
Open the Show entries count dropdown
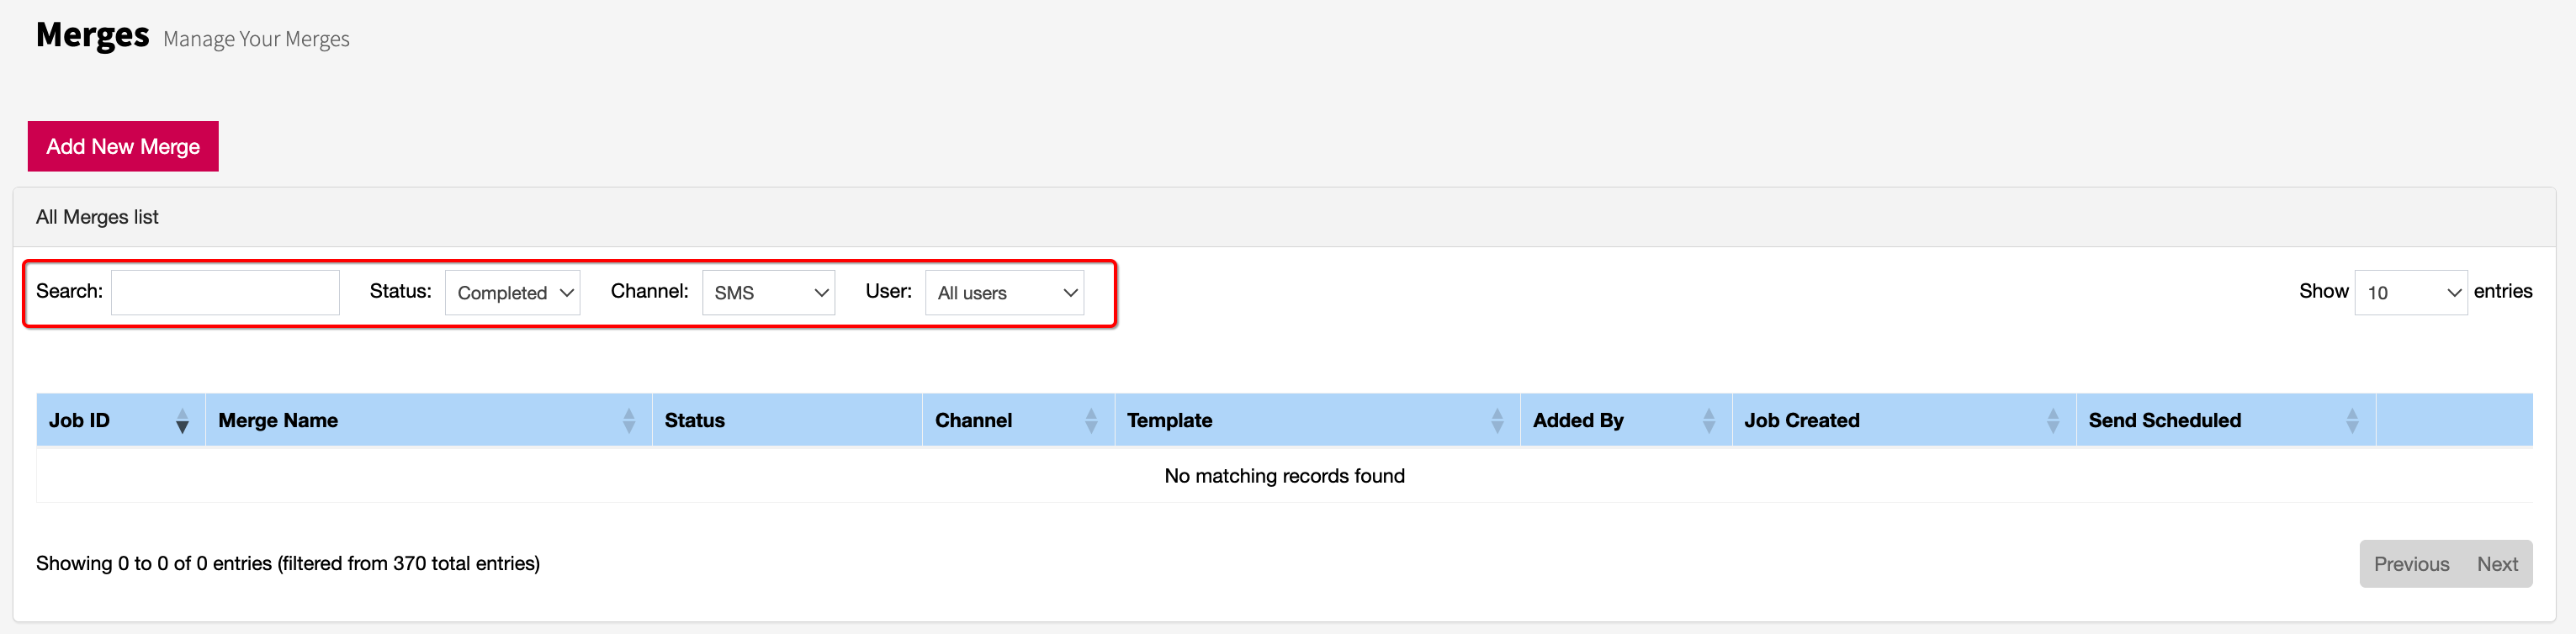point(2410,292)
